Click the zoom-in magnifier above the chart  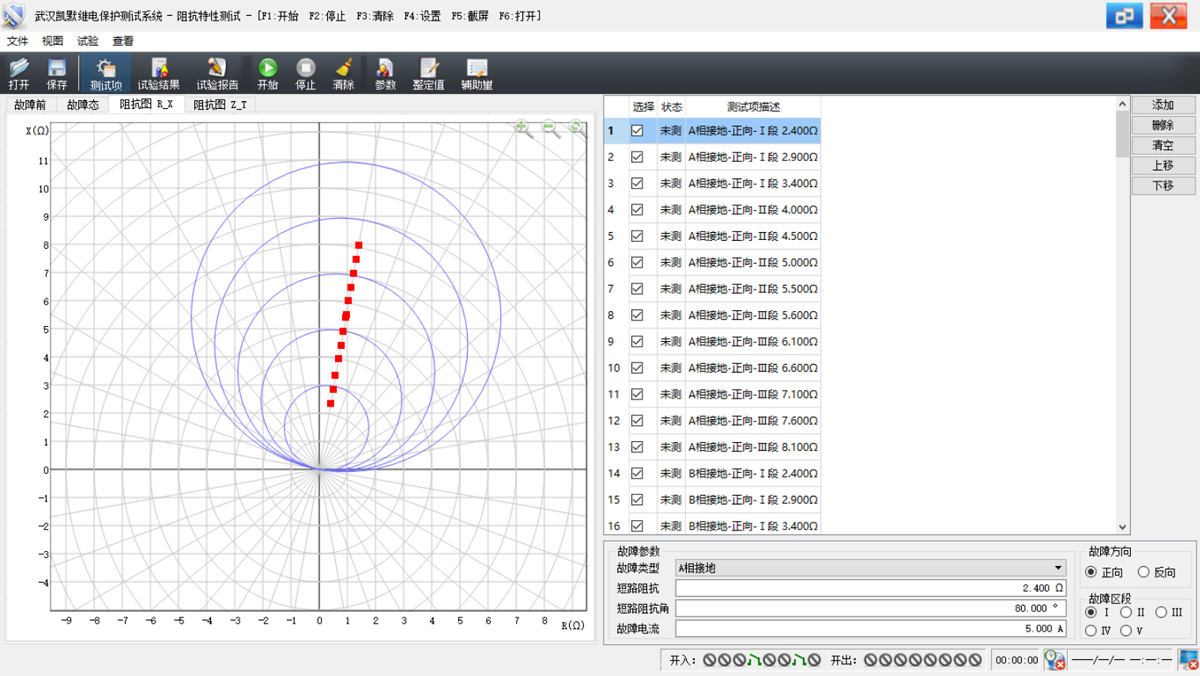[522, 127]
